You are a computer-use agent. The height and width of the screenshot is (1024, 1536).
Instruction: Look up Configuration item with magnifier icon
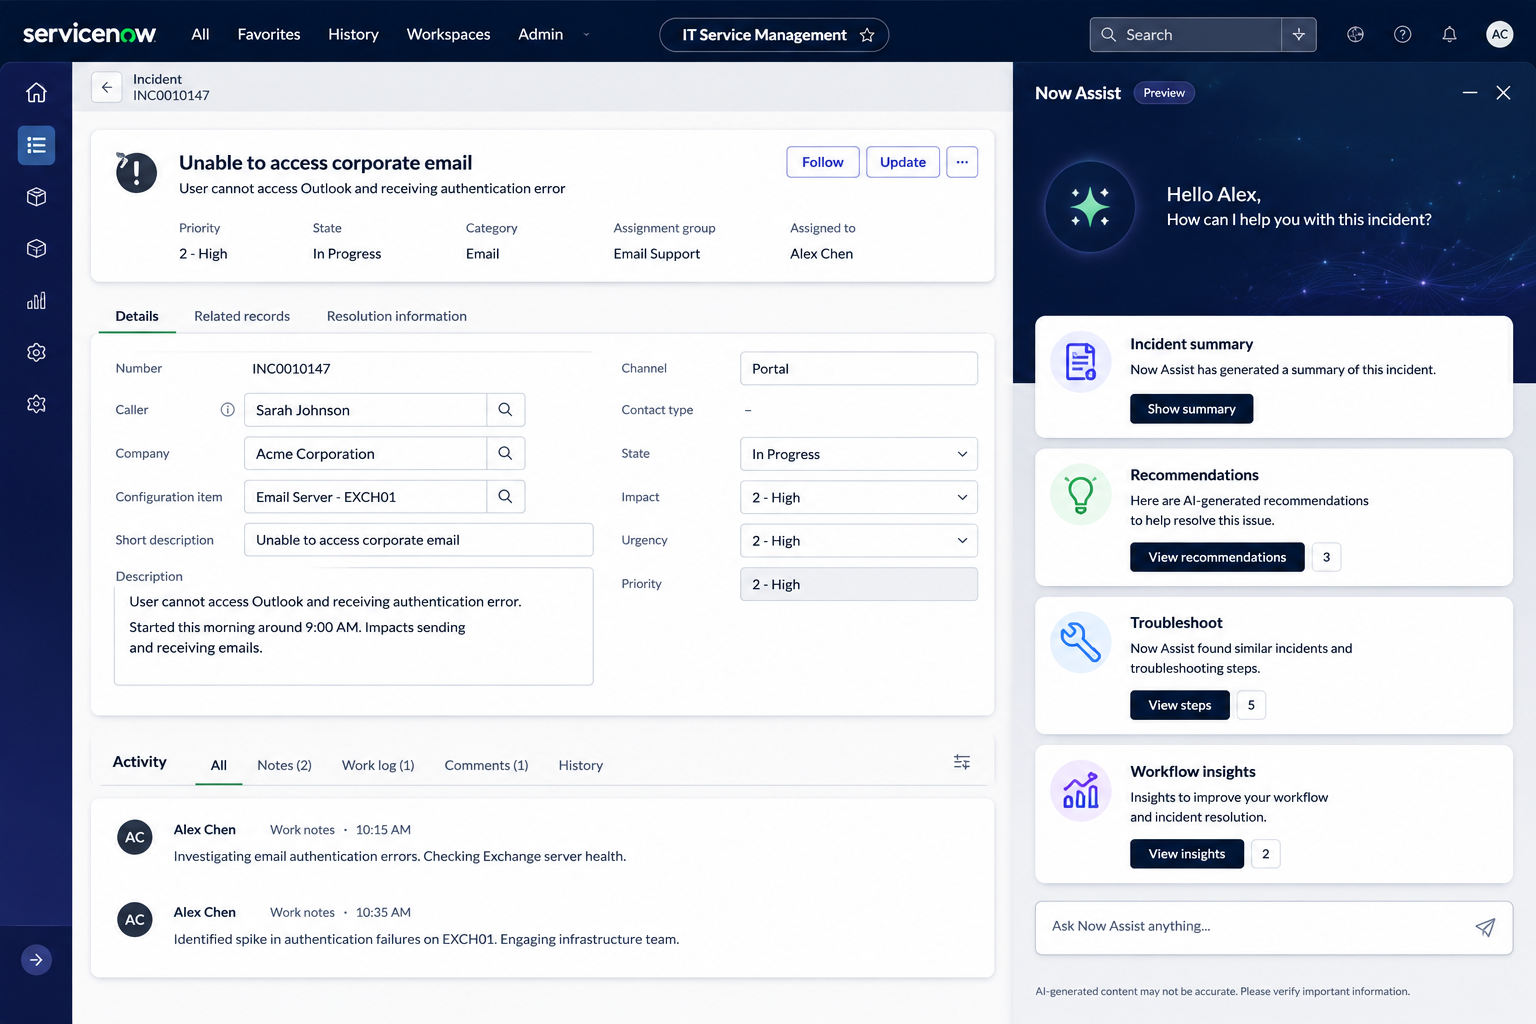pos(505,497)
